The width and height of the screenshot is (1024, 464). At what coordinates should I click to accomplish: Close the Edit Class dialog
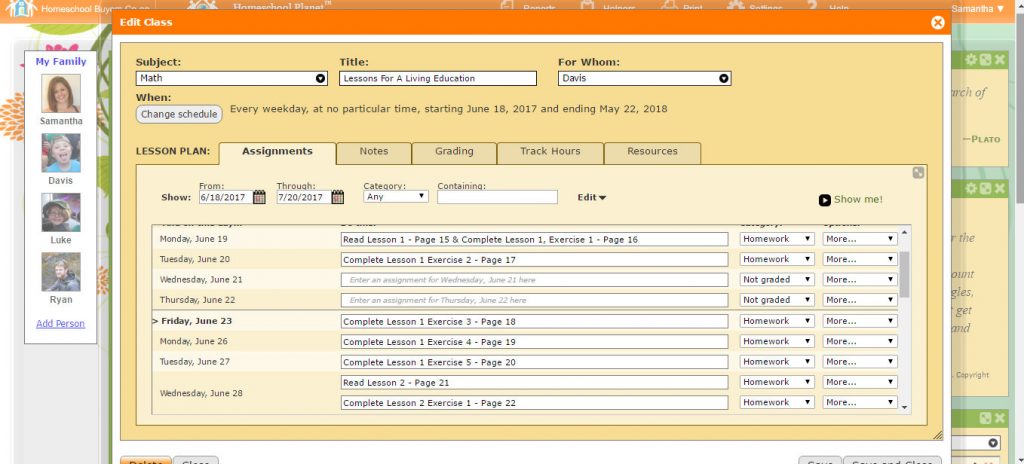(x=937, y=22)
